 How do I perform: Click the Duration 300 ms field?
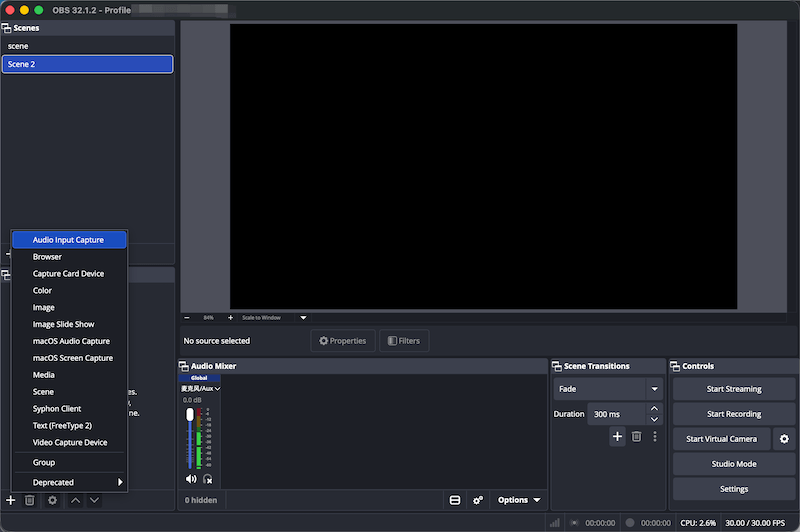(x=617, y=414)
